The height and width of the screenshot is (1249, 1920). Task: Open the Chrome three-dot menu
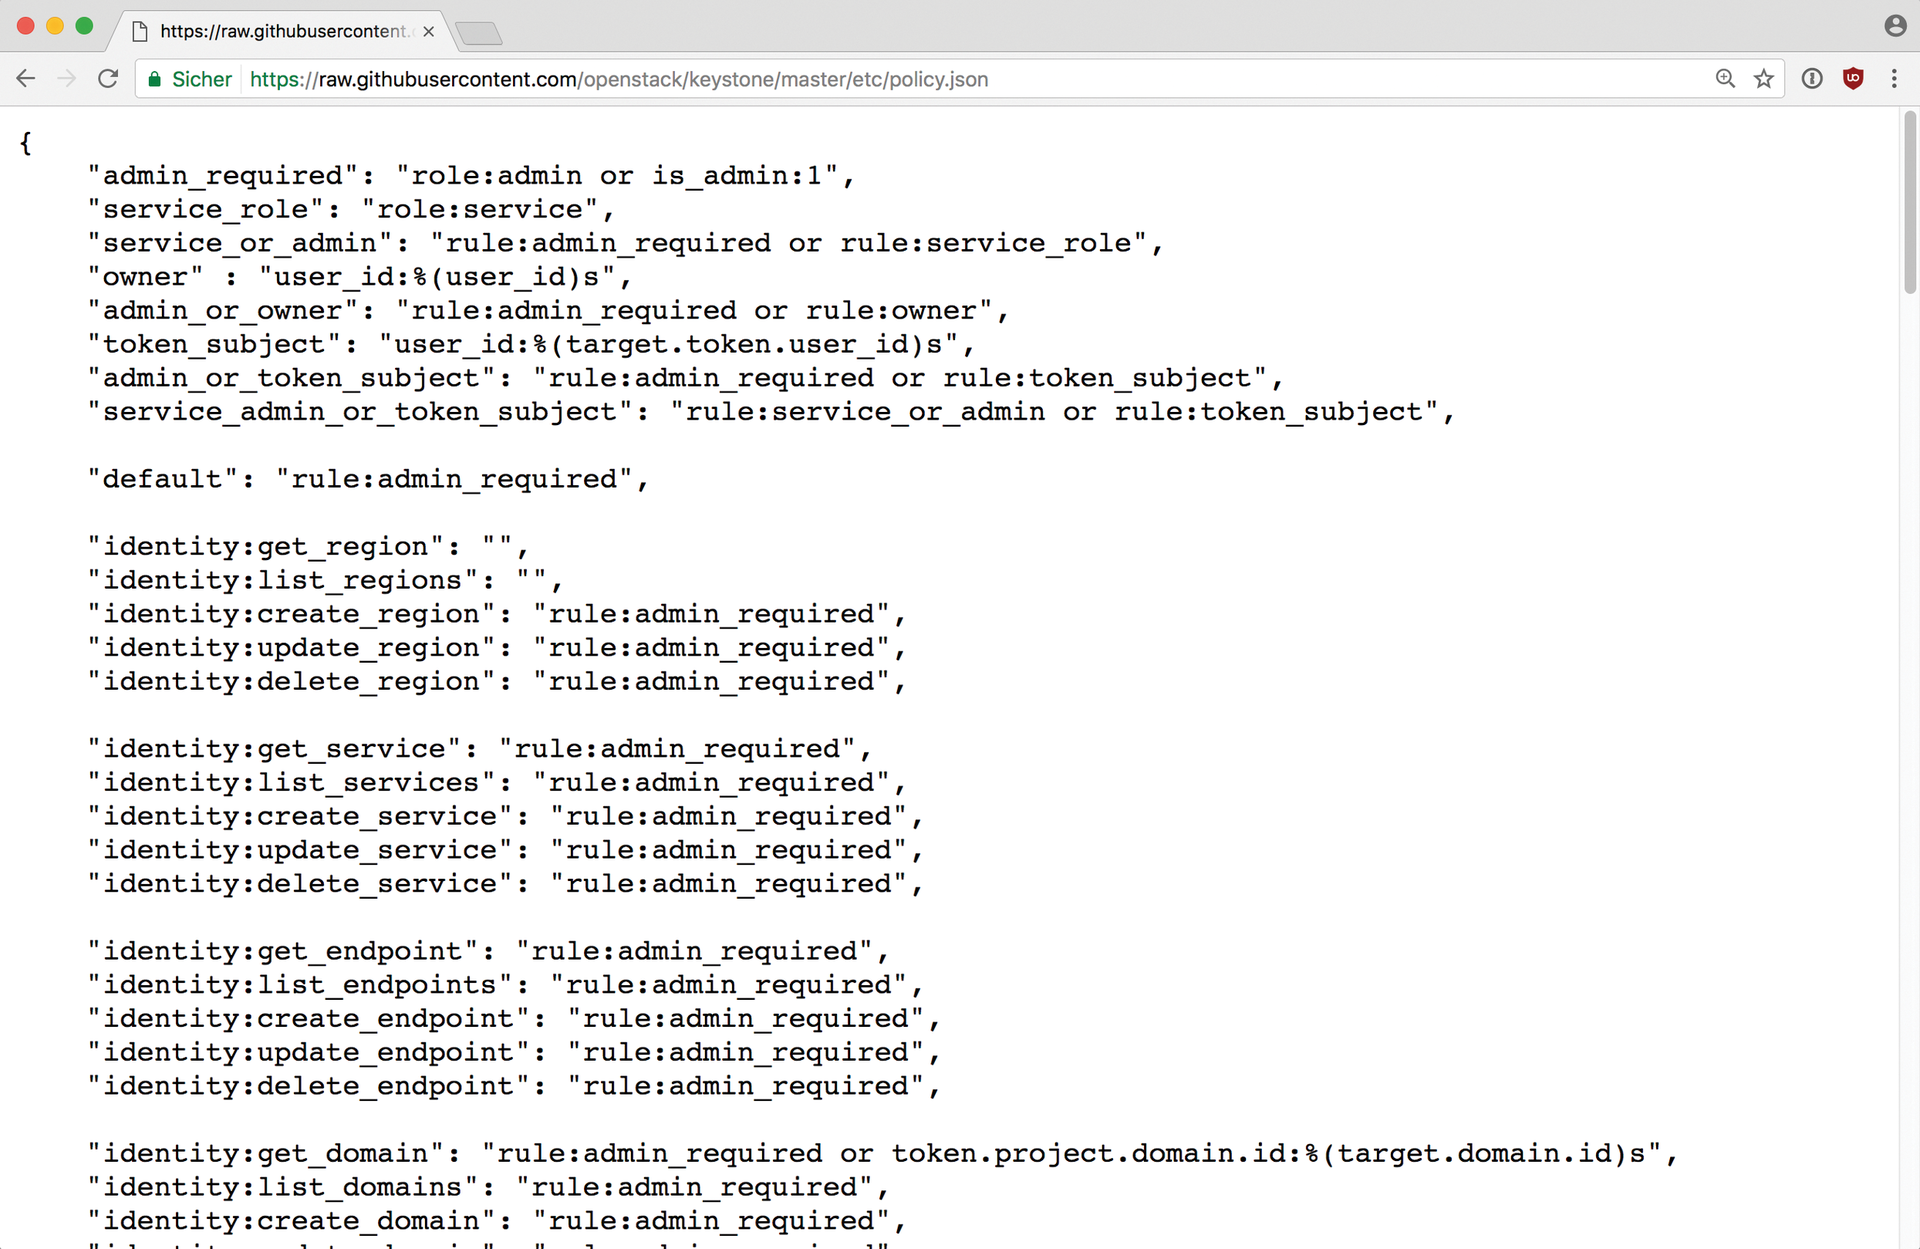click(1894, 79)
